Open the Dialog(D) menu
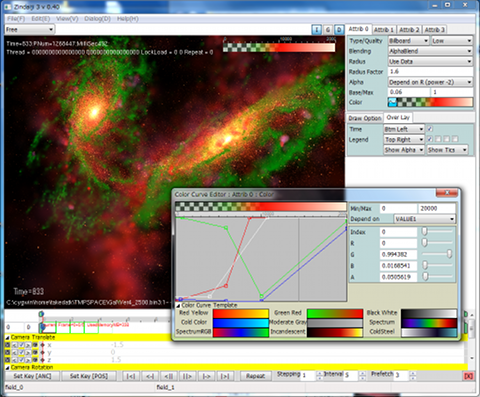The image size is (480, 397). [x=97, y=19]
